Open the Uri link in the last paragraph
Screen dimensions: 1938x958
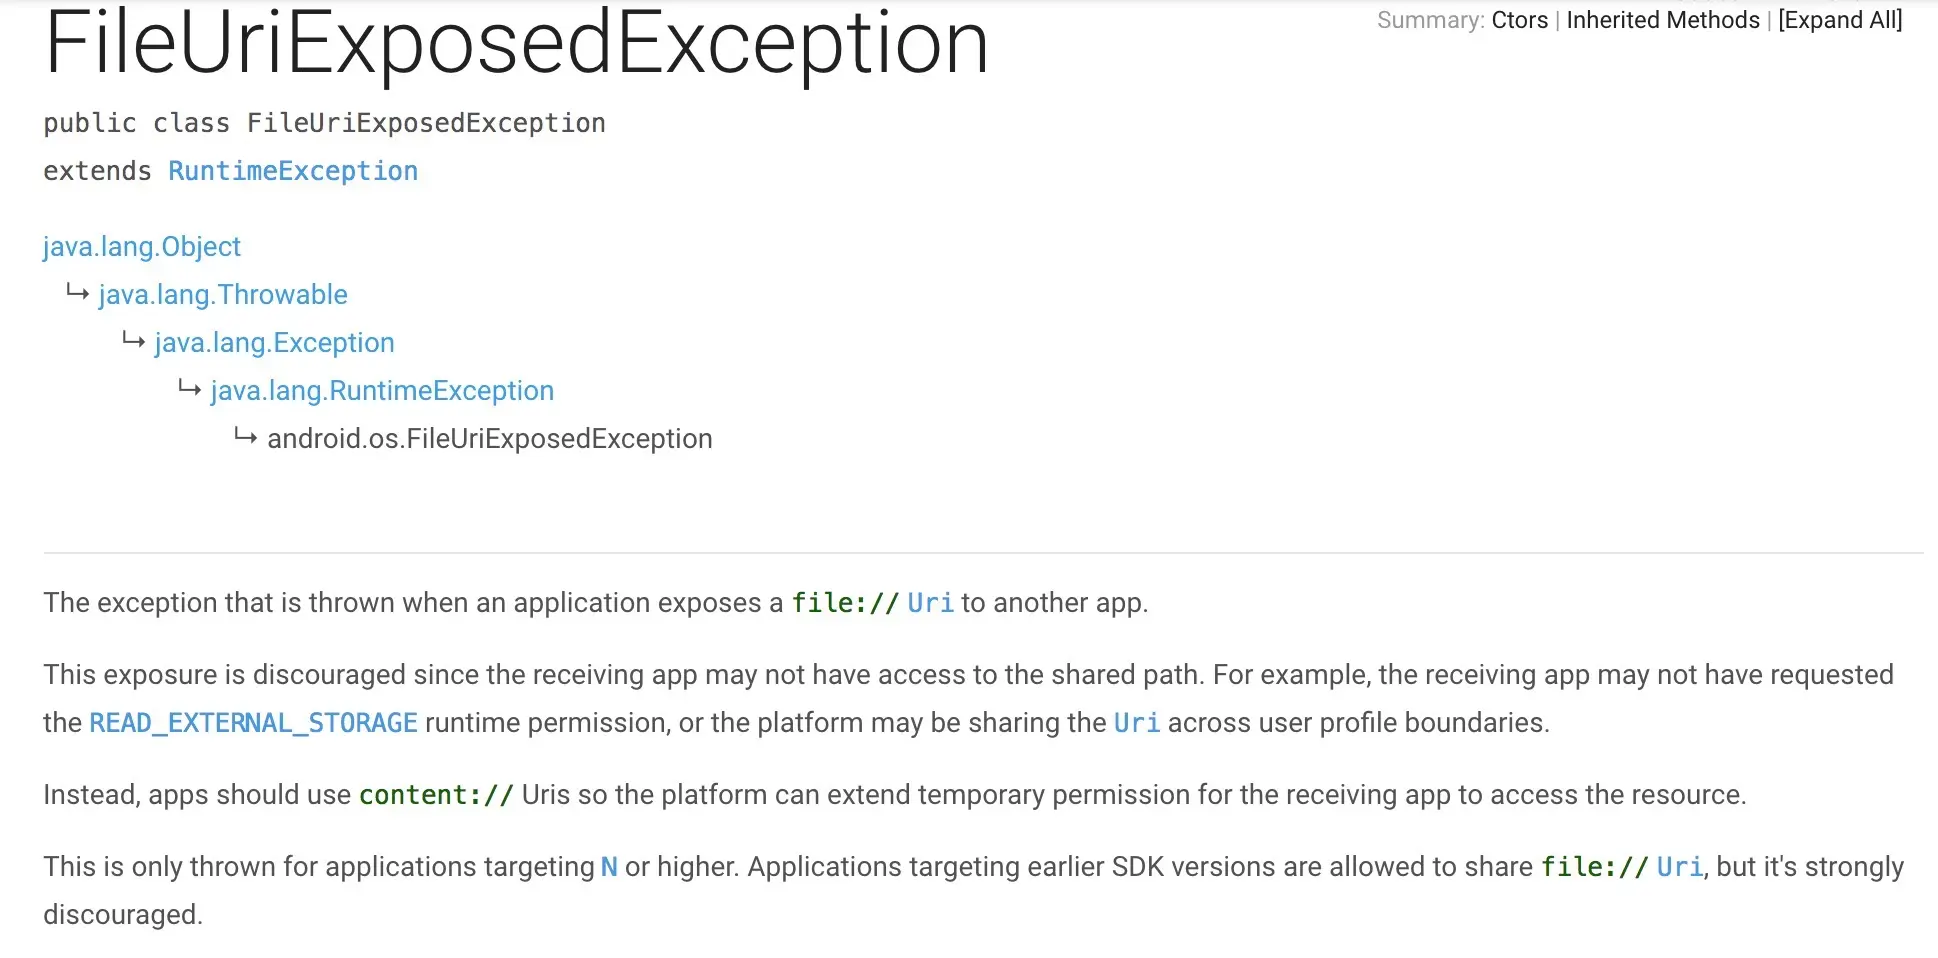pos(1680,867)
